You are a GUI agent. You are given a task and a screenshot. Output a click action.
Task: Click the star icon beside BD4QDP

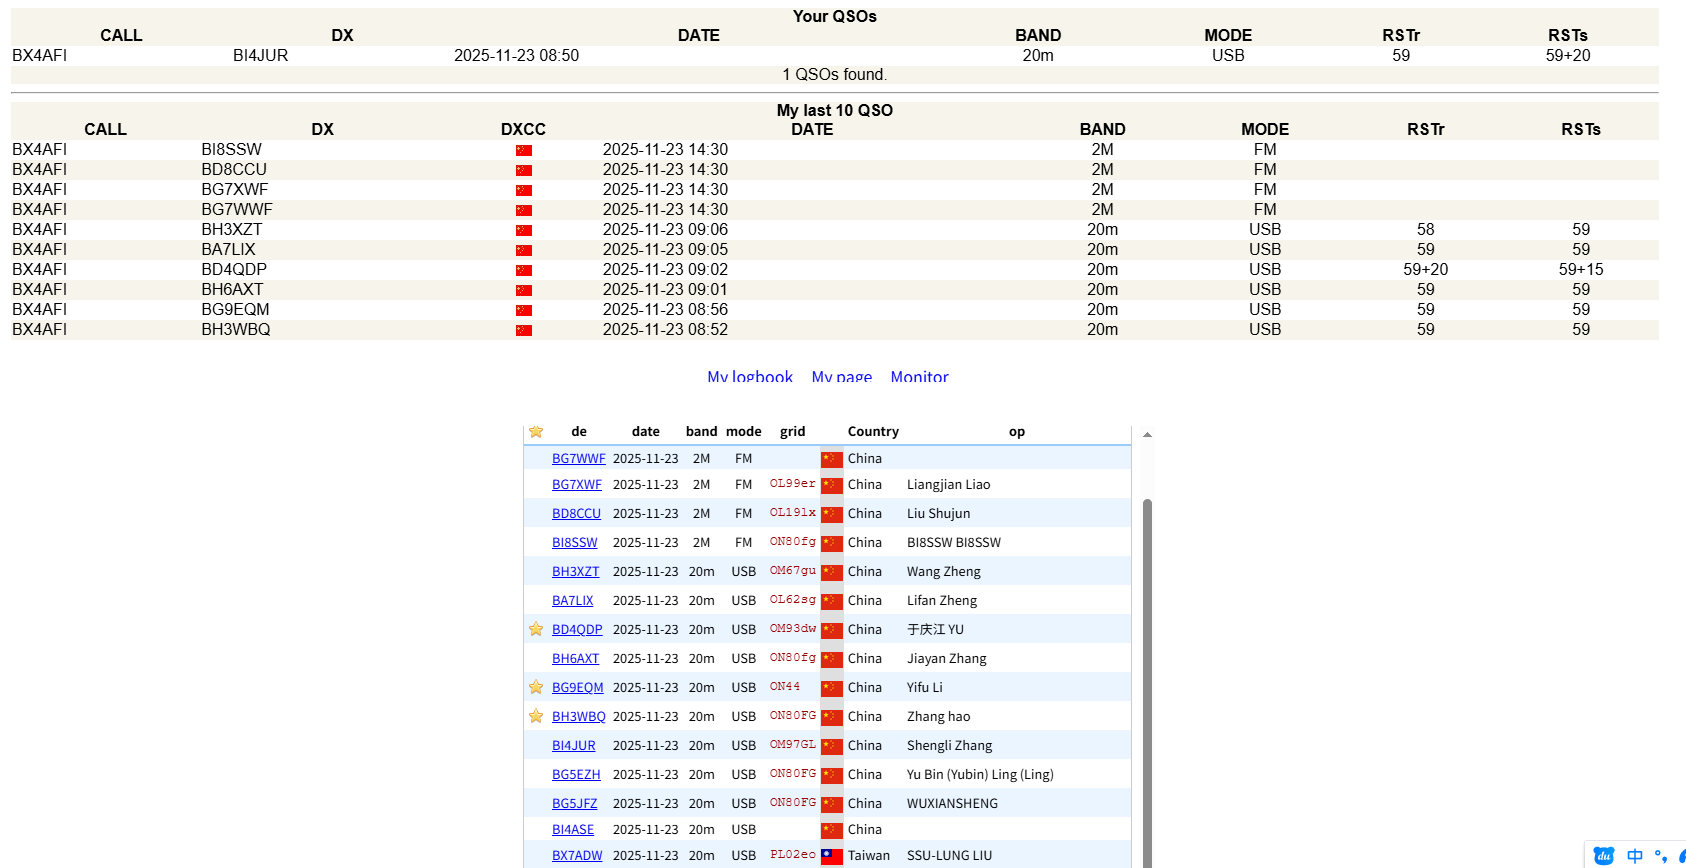(x=536, y=629)
